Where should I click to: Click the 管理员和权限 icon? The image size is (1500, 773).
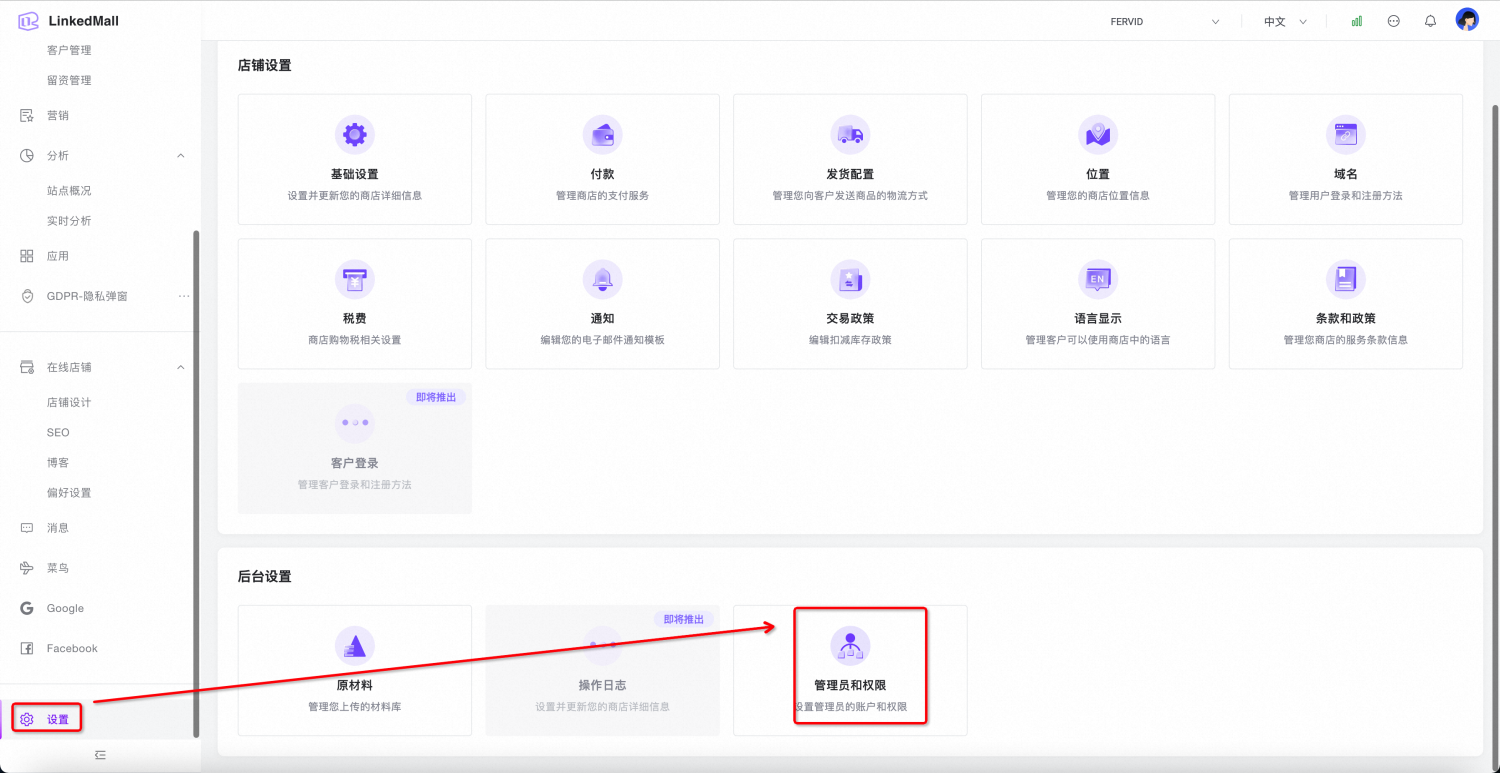point(850,646)
